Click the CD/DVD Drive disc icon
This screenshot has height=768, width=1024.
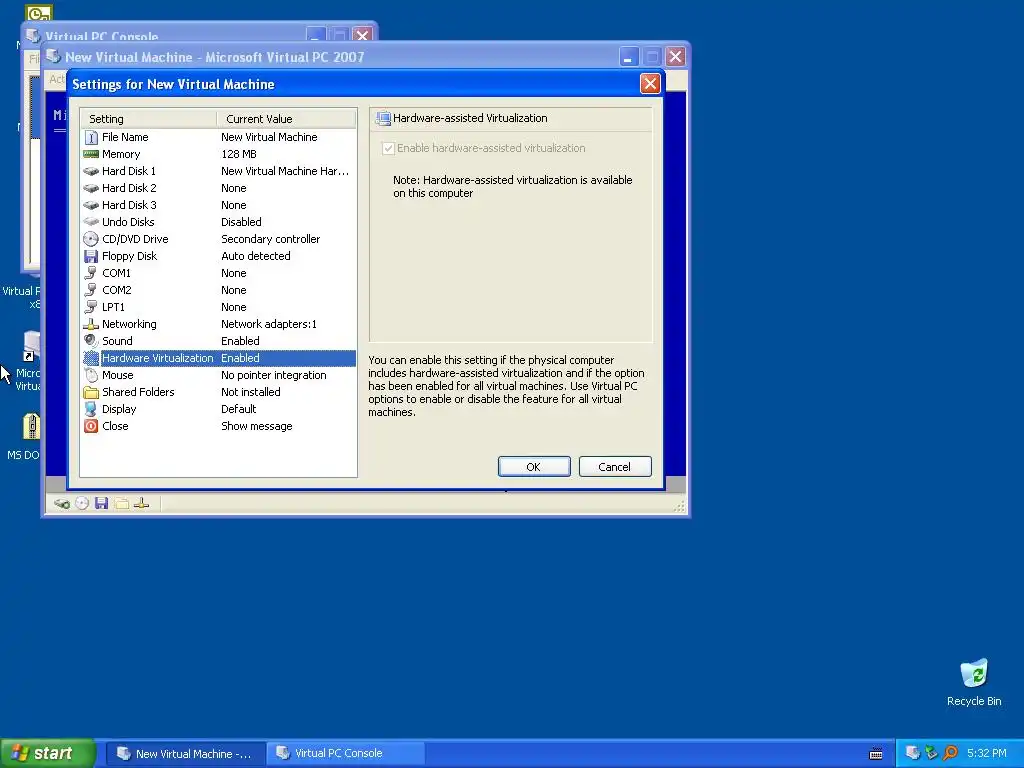[91, 239]
